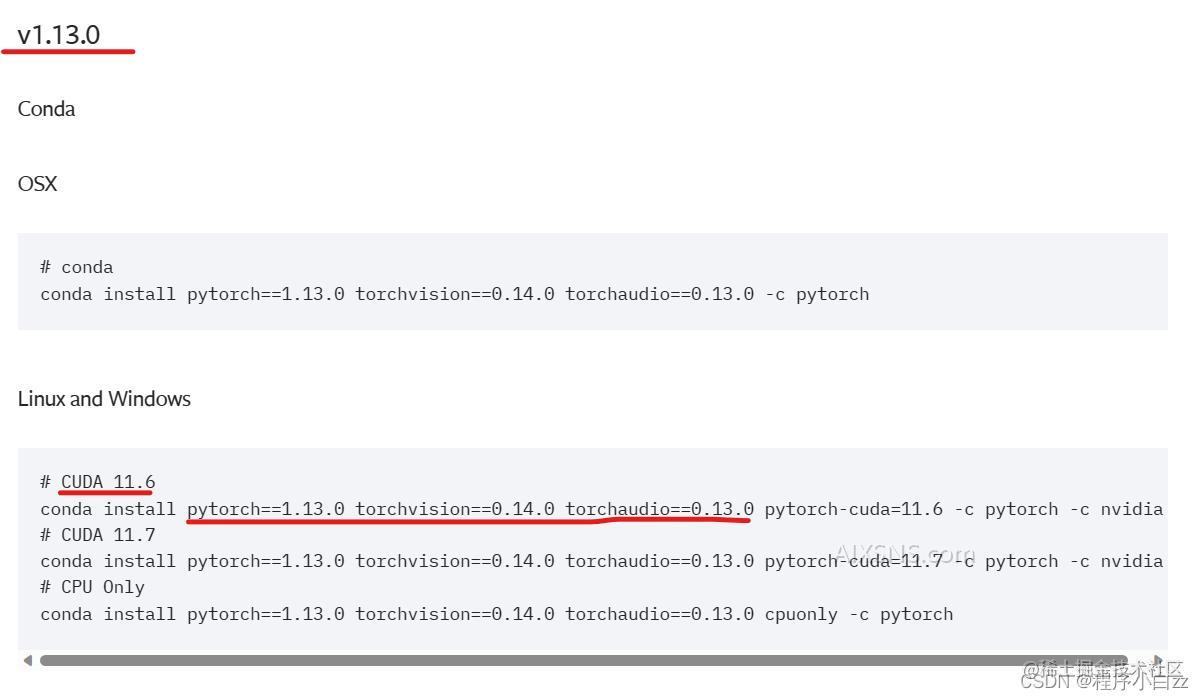Click 'pytorch-cuda=11.7' in the install command
1204x700 pixels.
(x=853, y=561)
